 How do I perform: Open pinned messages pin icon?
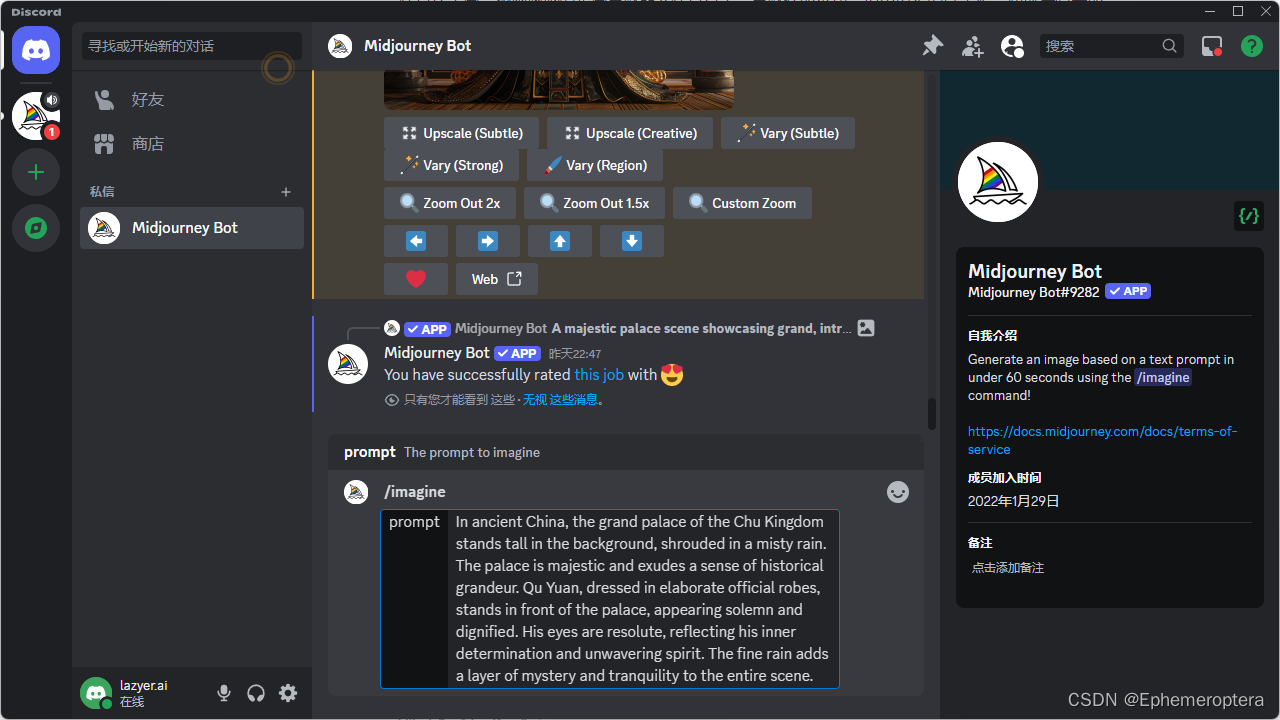932,46
